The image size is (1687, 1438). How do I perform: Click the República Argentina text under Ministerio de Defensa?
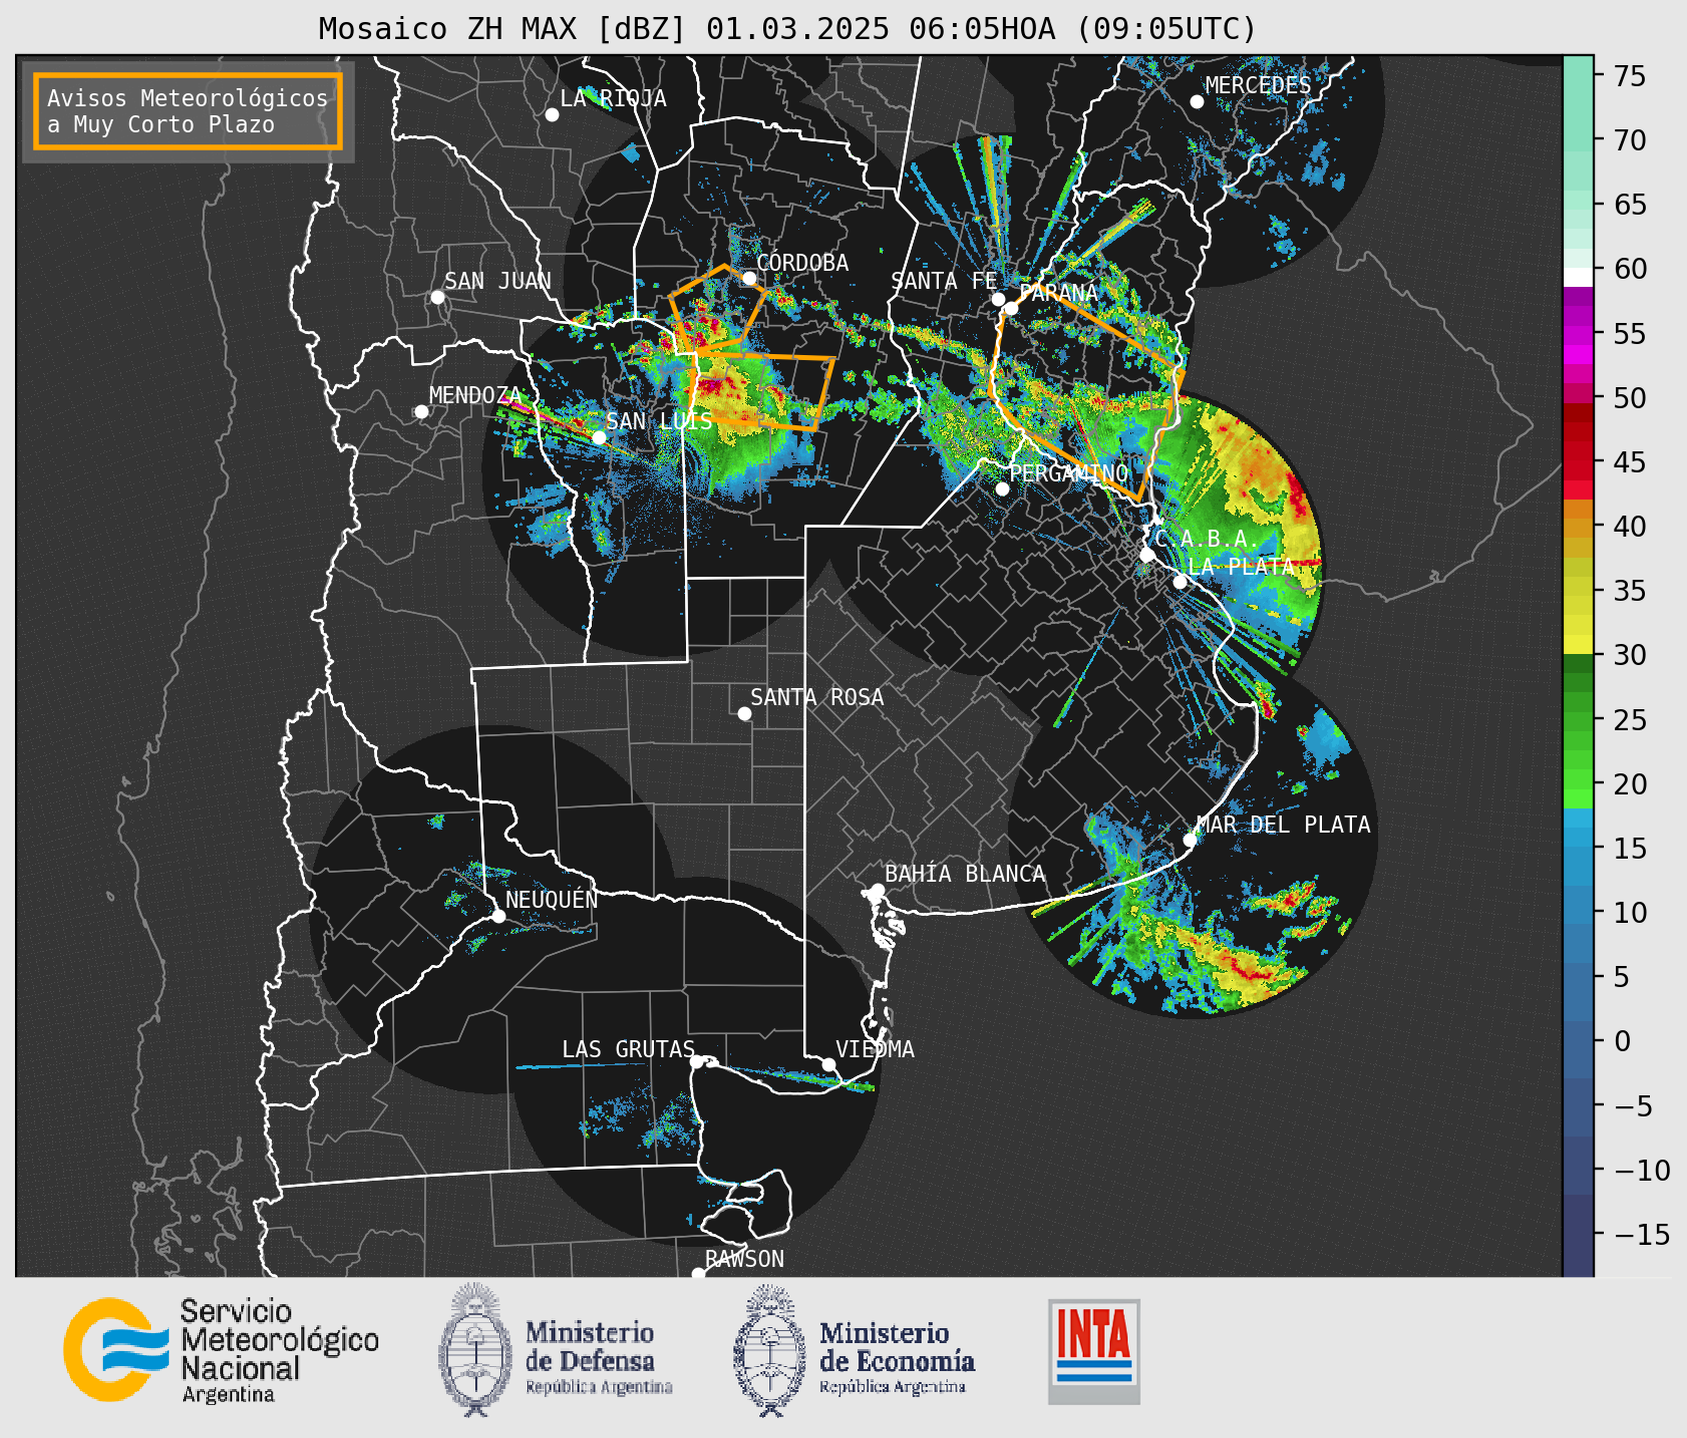(599, 1388)
